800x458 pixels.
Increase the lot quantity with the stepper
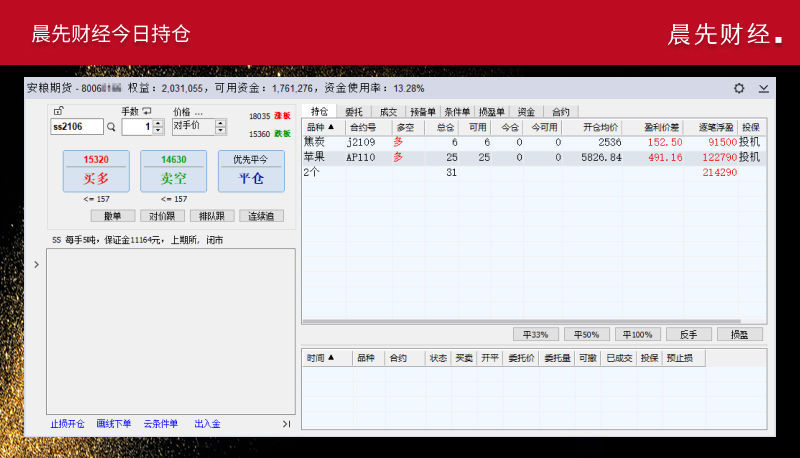click(x=158, y=123)
